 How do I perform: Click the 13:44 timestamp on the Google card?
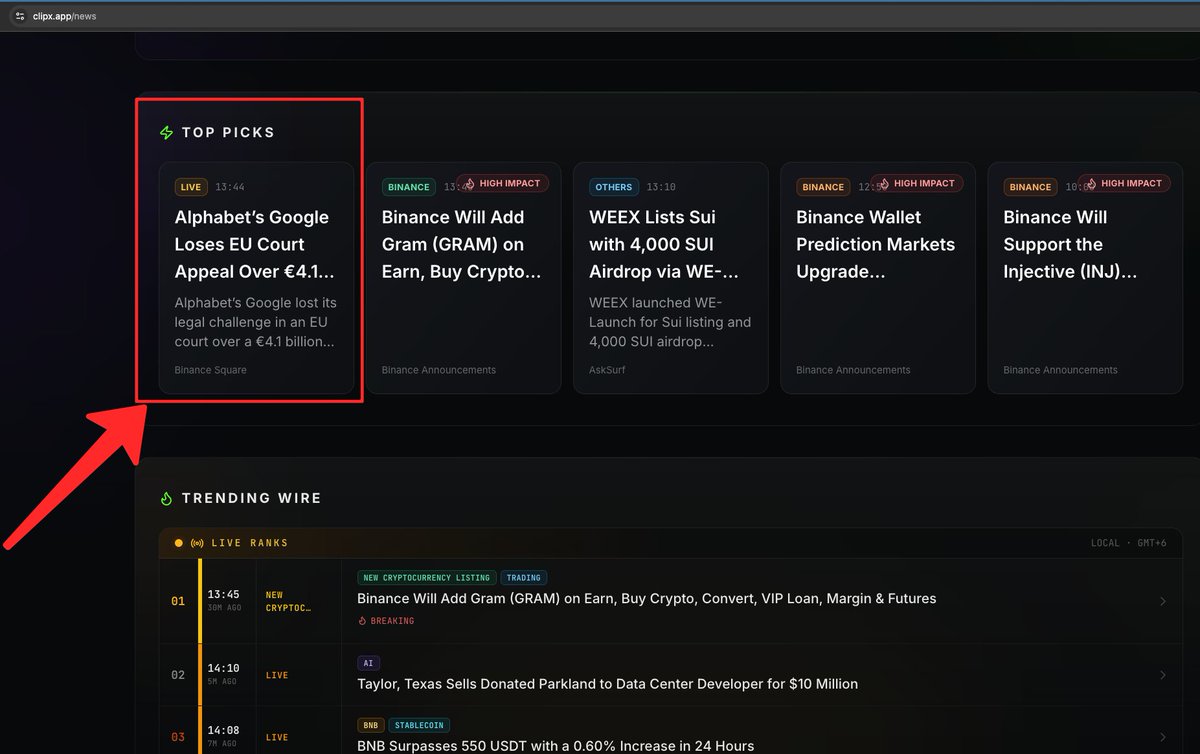(230, 187)
